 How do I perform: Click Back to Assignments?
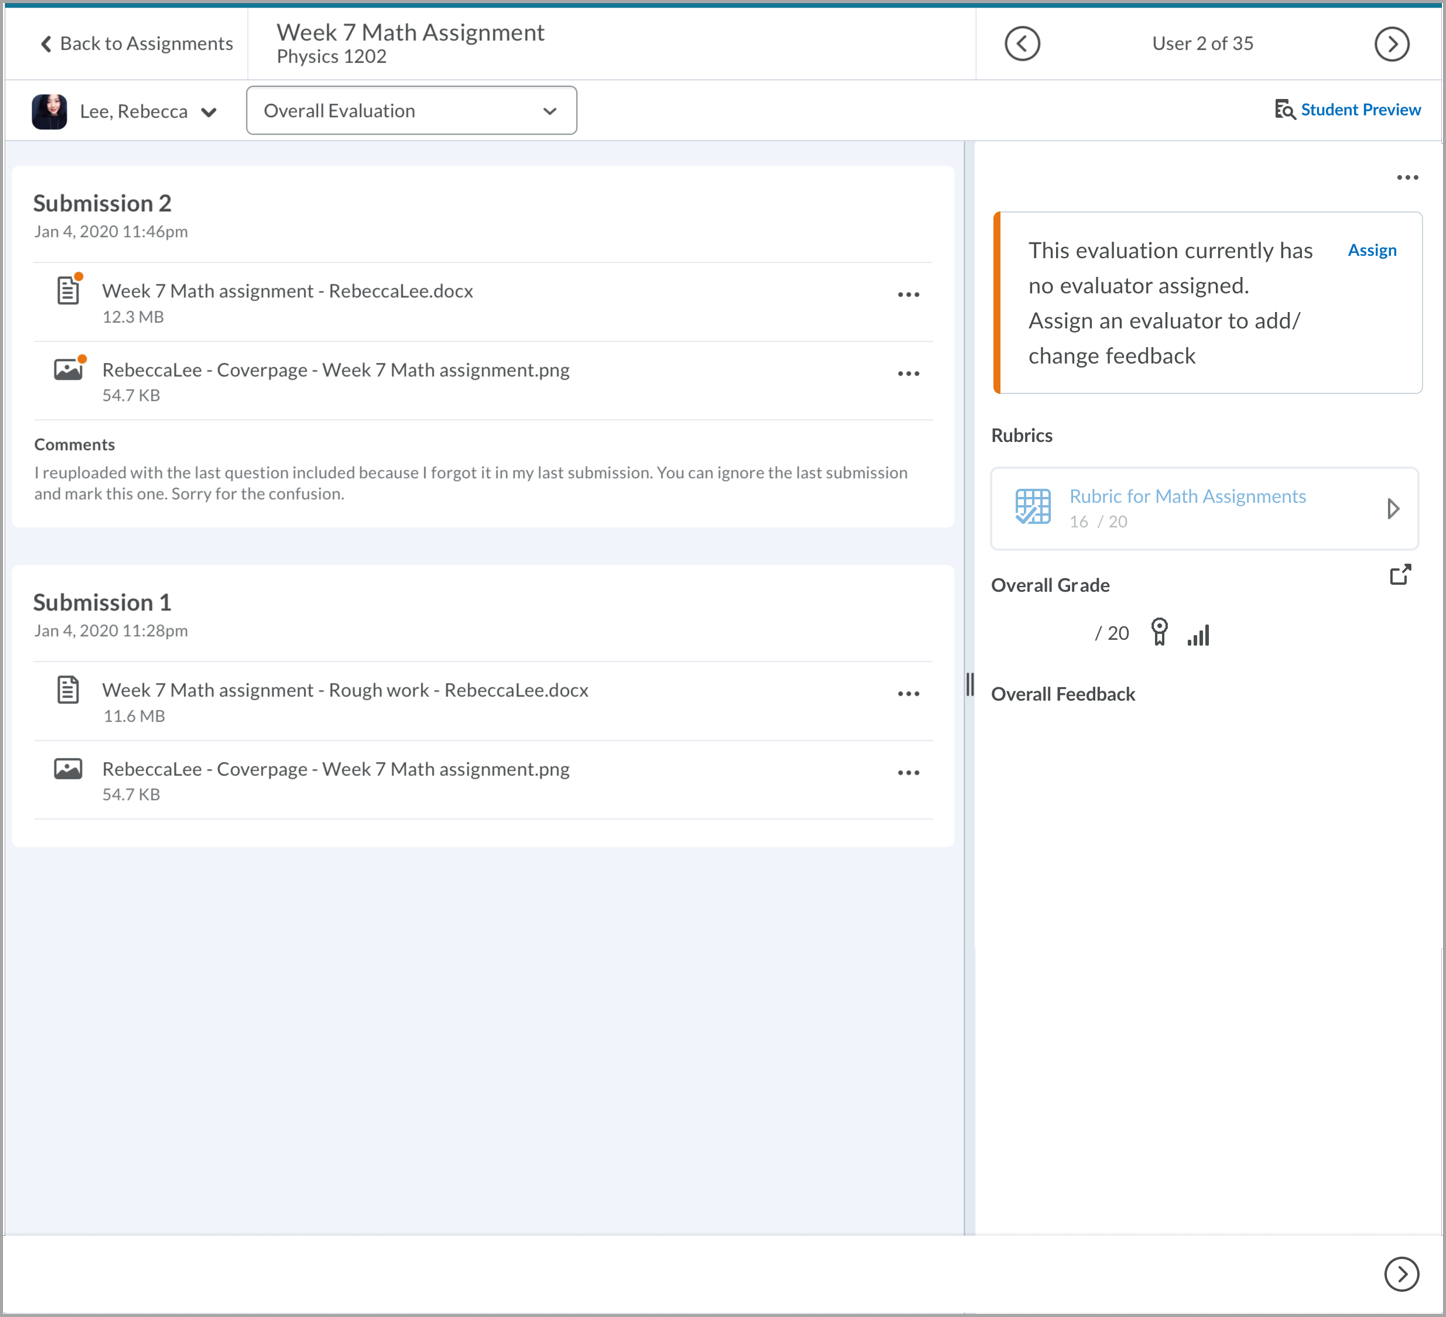(x=136, y=44)
